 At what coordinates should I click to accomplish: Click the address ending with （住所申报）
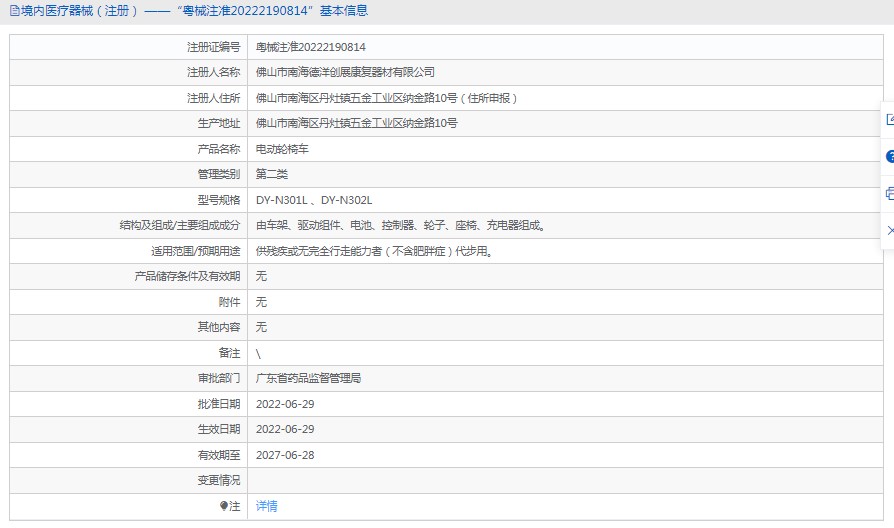click(x=387, y=98)
